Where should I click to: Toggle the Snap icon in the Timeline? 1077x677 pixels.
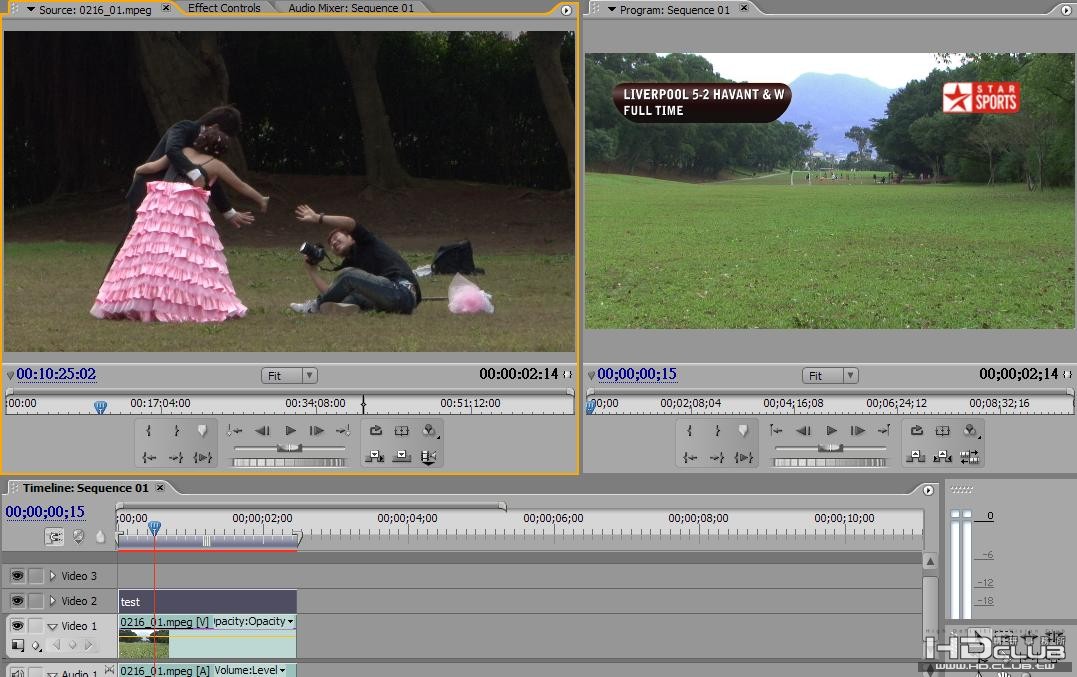coord(55,537)
